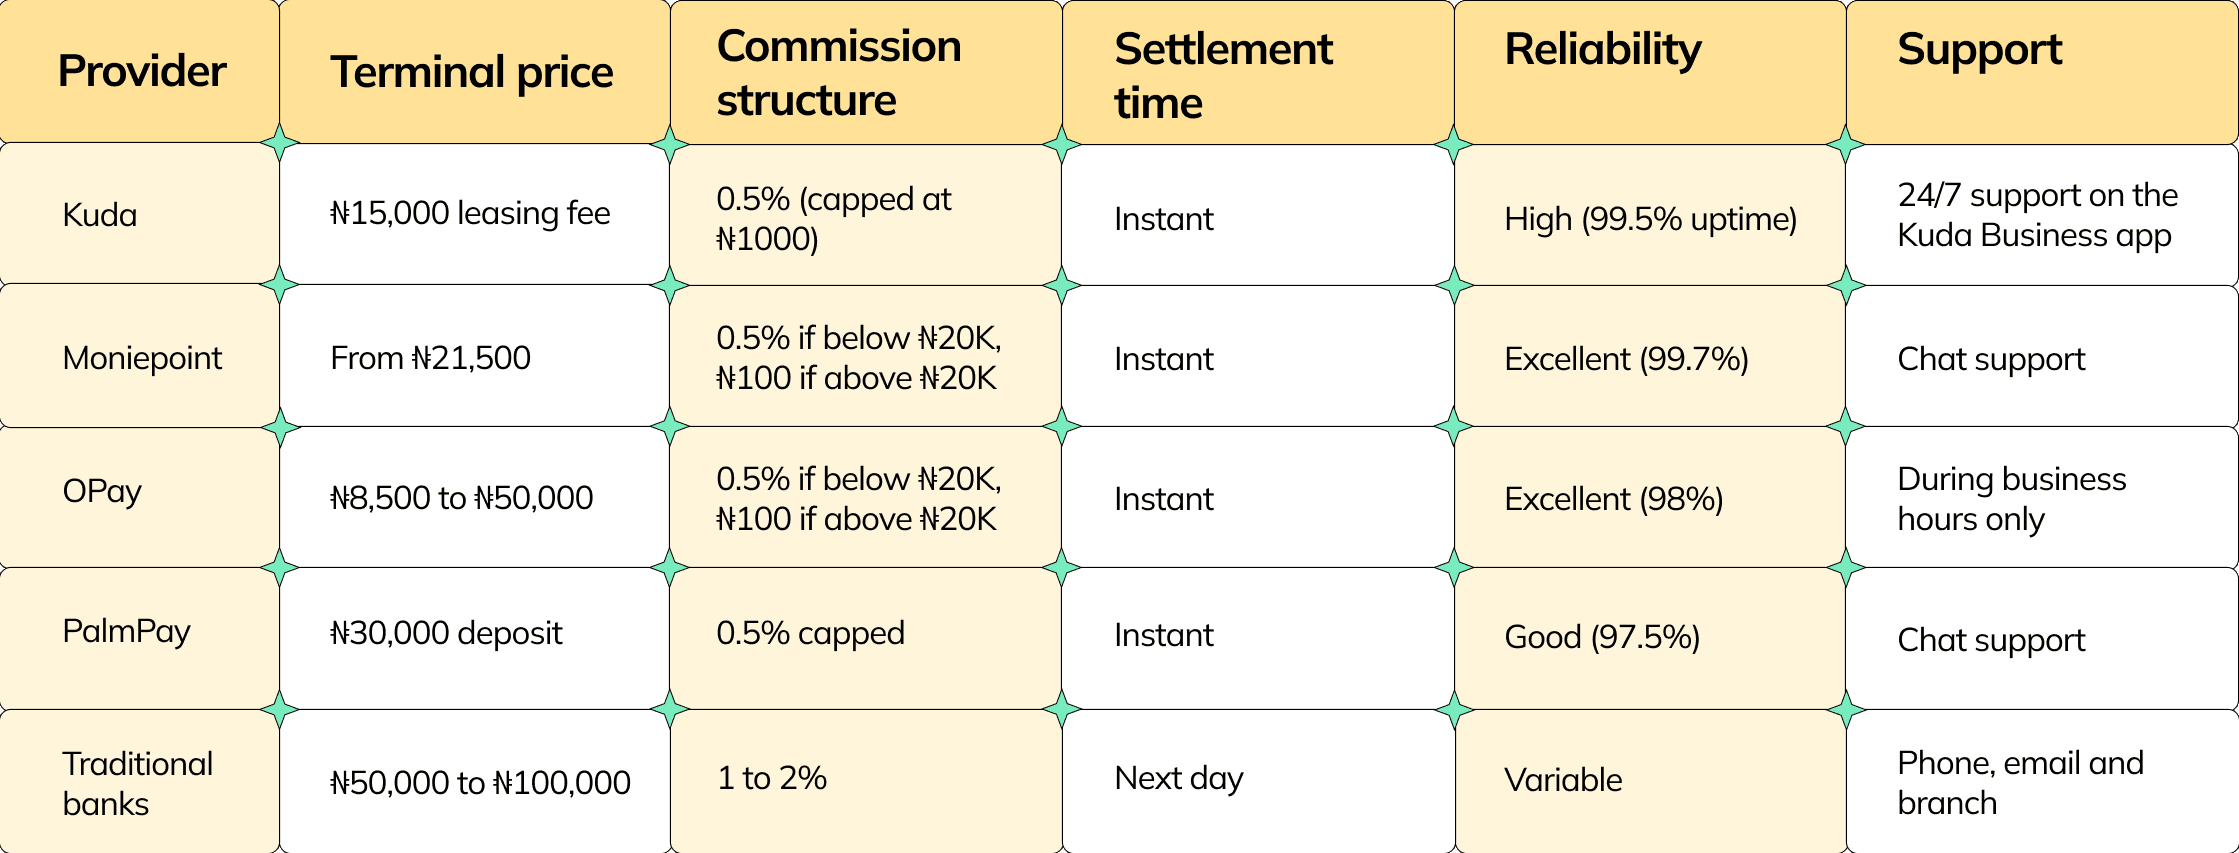Click the Phone, email and branch cell
Screen dimensions: 2239x853
pos(2020,783)
